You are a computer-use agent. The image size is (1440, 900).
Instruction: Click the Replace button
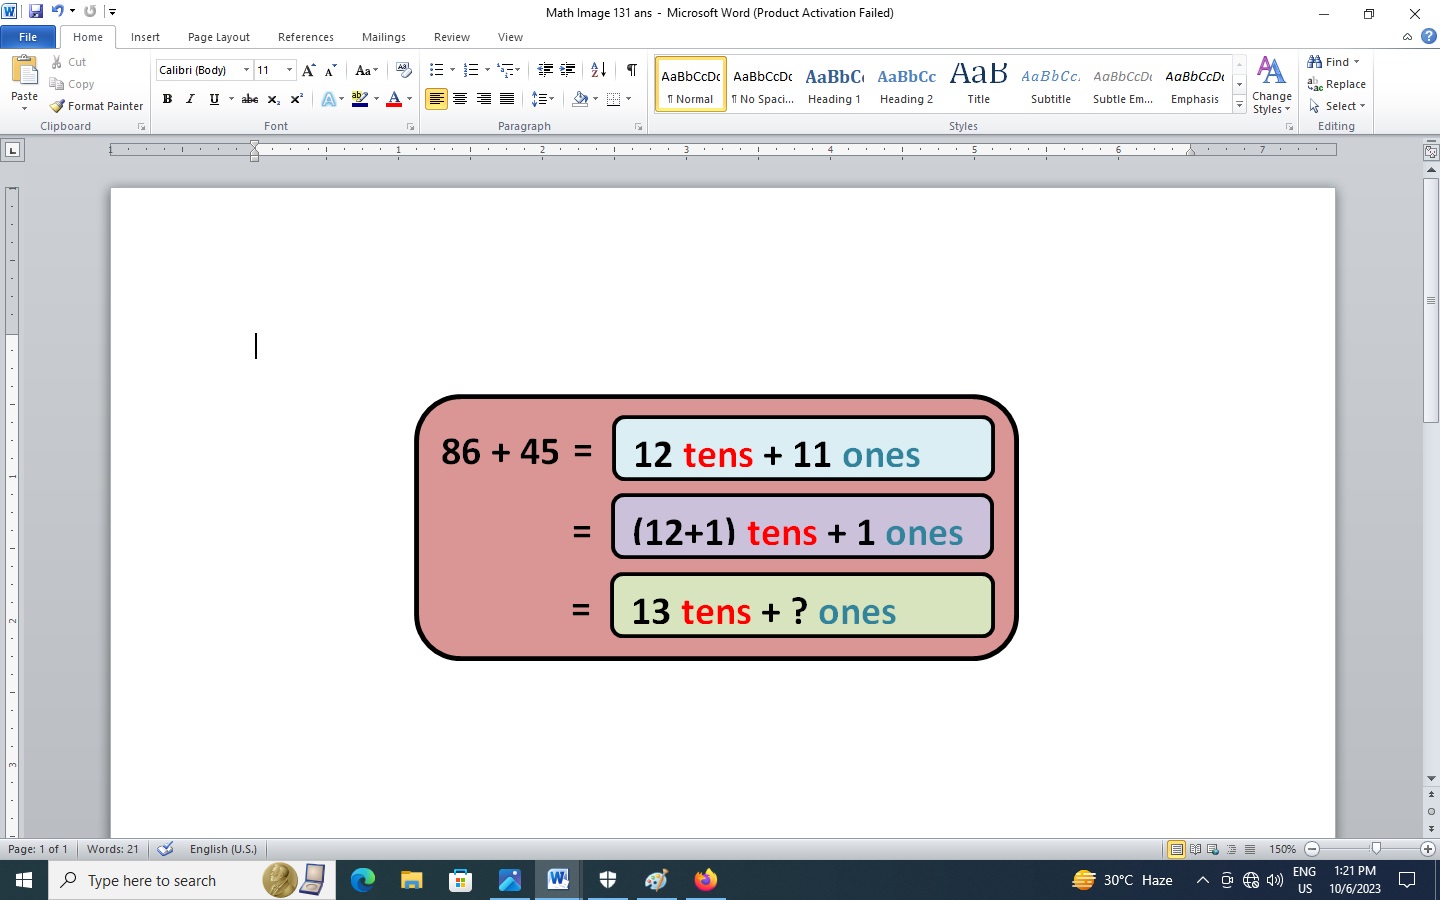pos(1337,84)
